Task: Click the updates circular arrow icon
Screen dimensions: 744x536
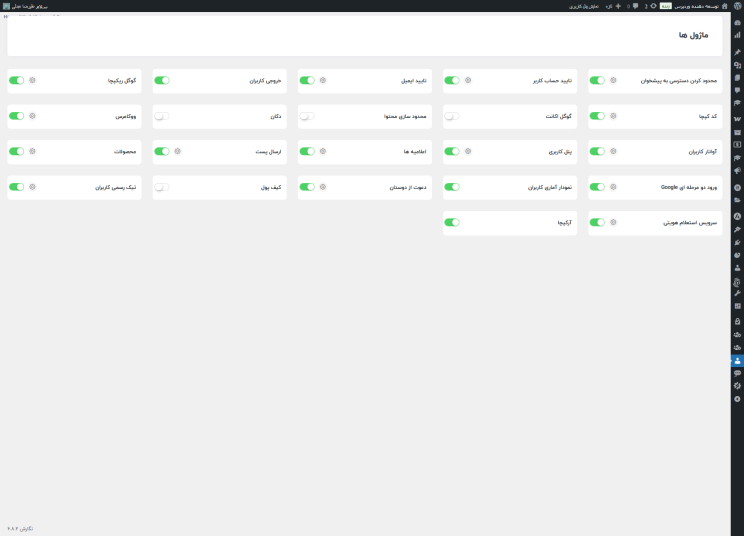Action: (653, 6)
